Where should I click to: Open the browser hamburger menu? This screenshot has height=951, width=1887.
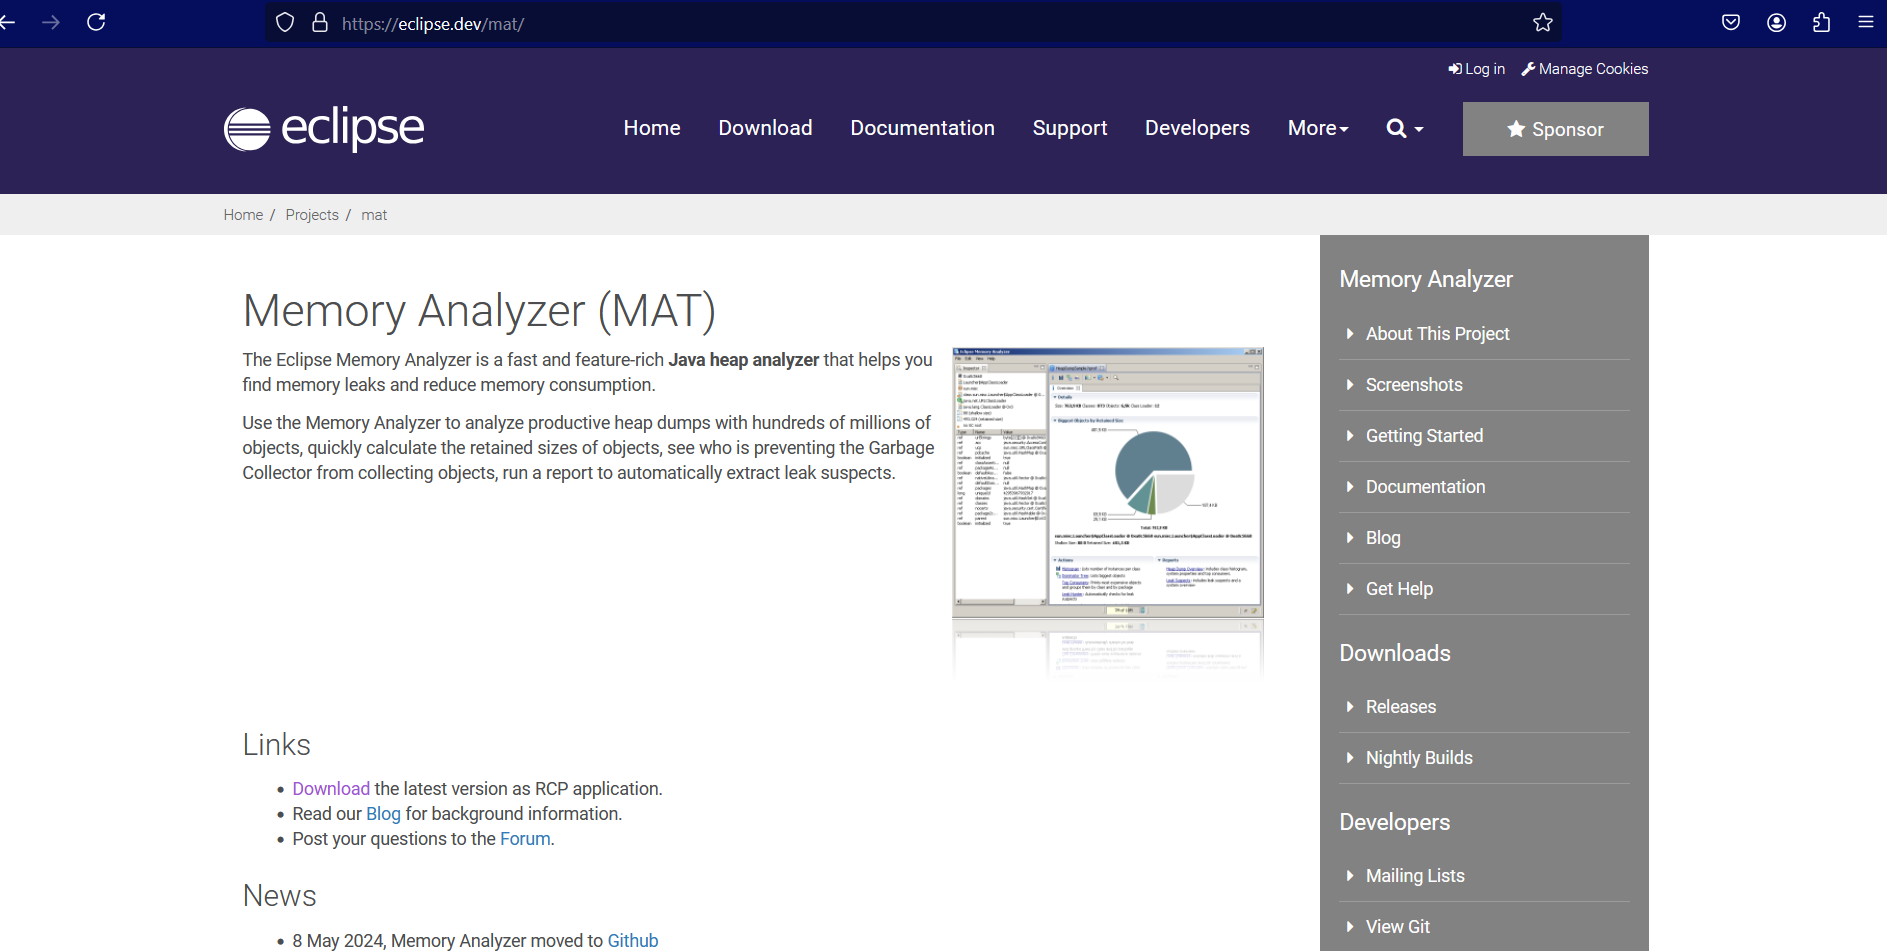1866,22
